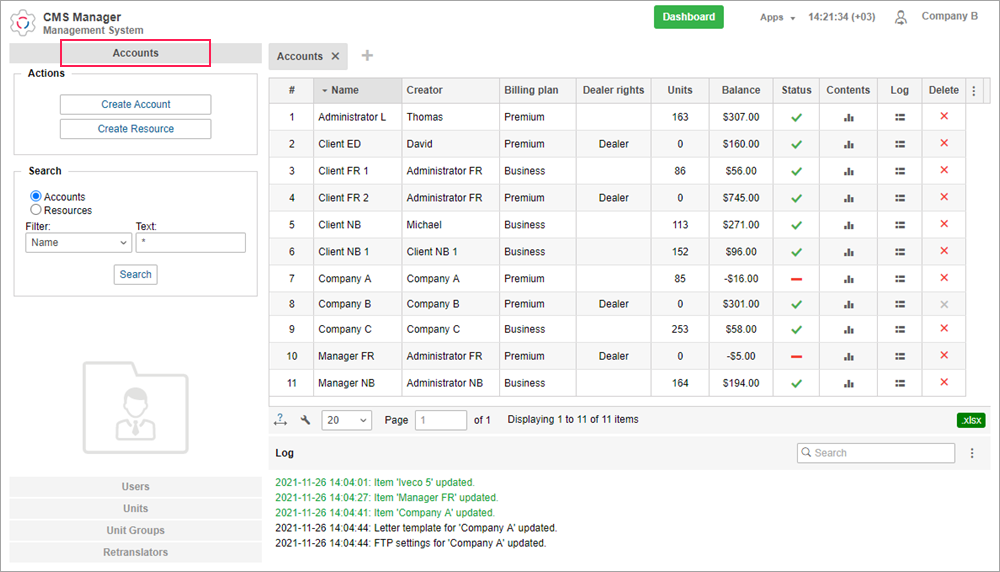Image resolution: width=1000 pixels, height=572 pixels.
Task: Click the red status dash for Company A
Action: [796, 279]
